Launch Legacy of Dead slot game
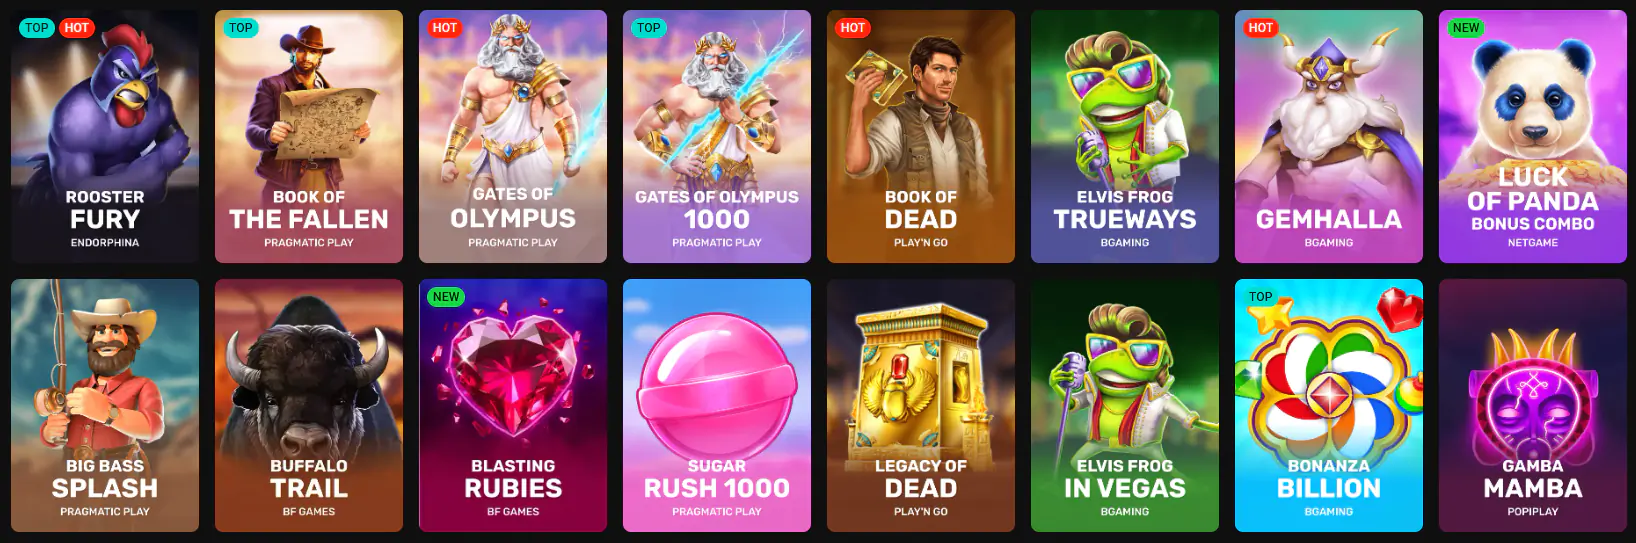This screenshot has height=543, width=1636. pos(921,405)
